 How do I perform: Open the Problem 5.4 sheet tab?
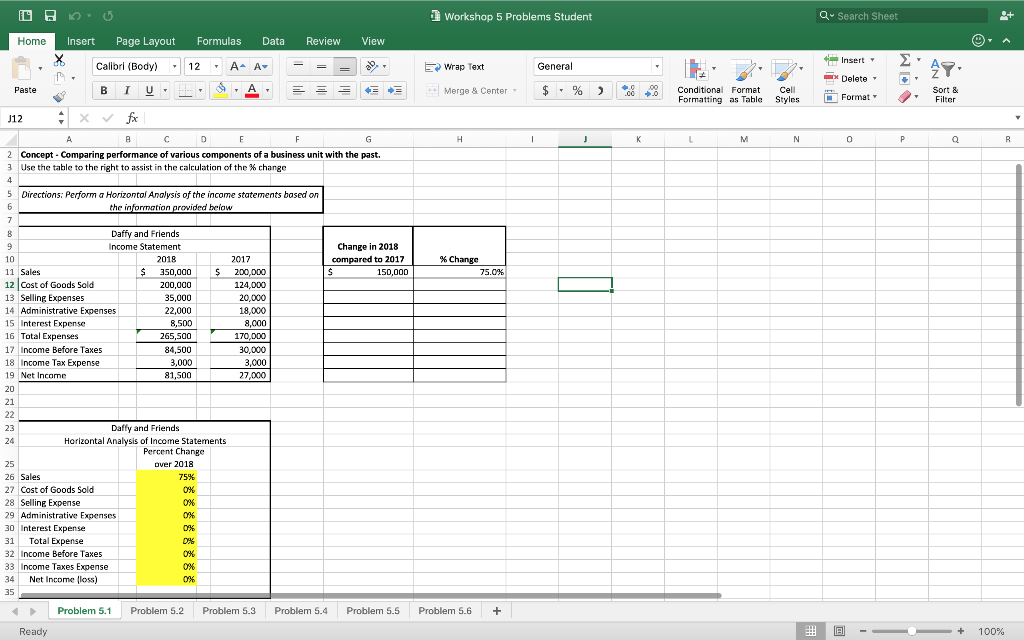(302, 610)
